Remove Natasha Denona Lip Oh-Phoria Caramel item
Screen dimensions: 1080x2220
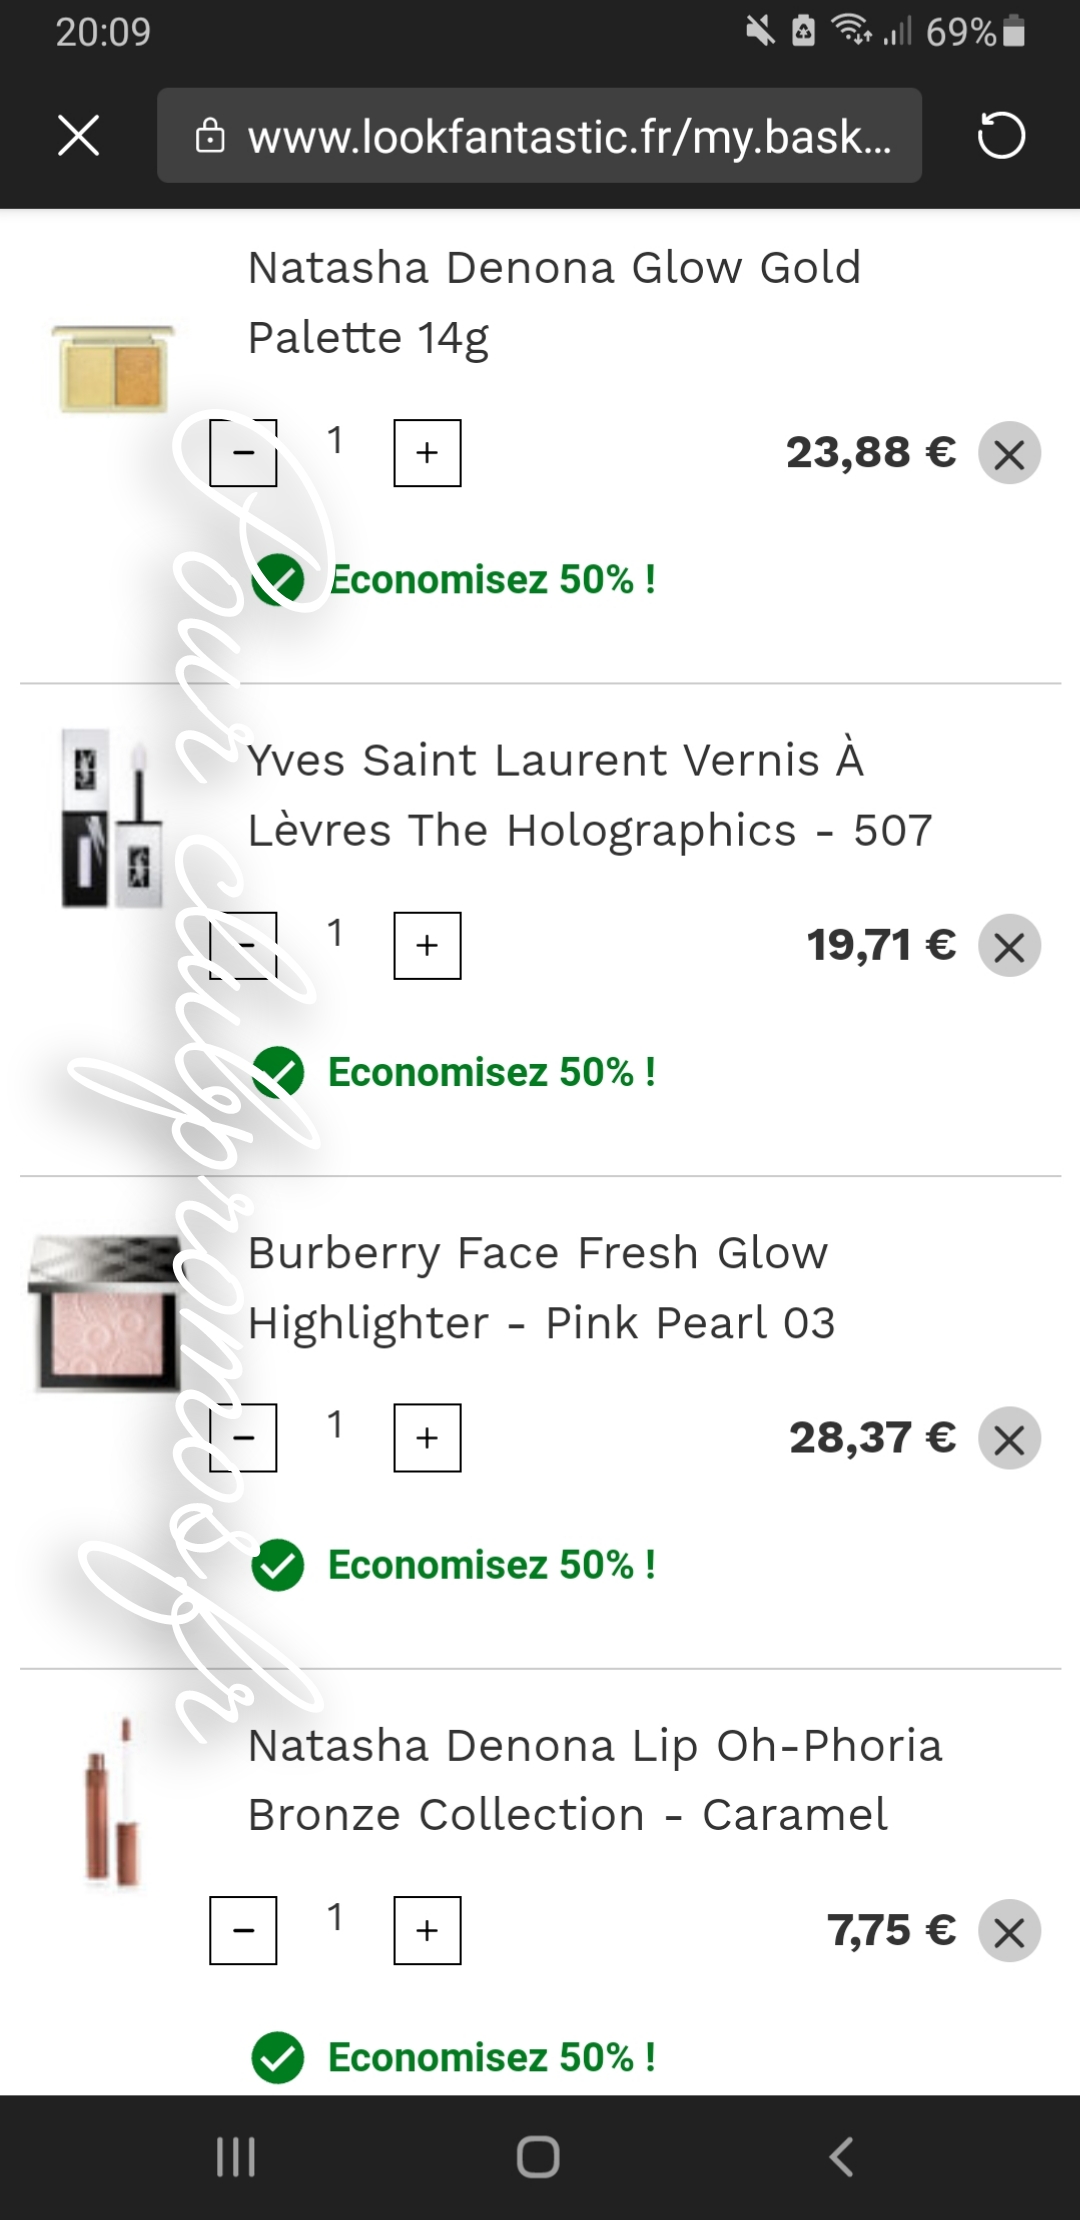(1009, 1931)
